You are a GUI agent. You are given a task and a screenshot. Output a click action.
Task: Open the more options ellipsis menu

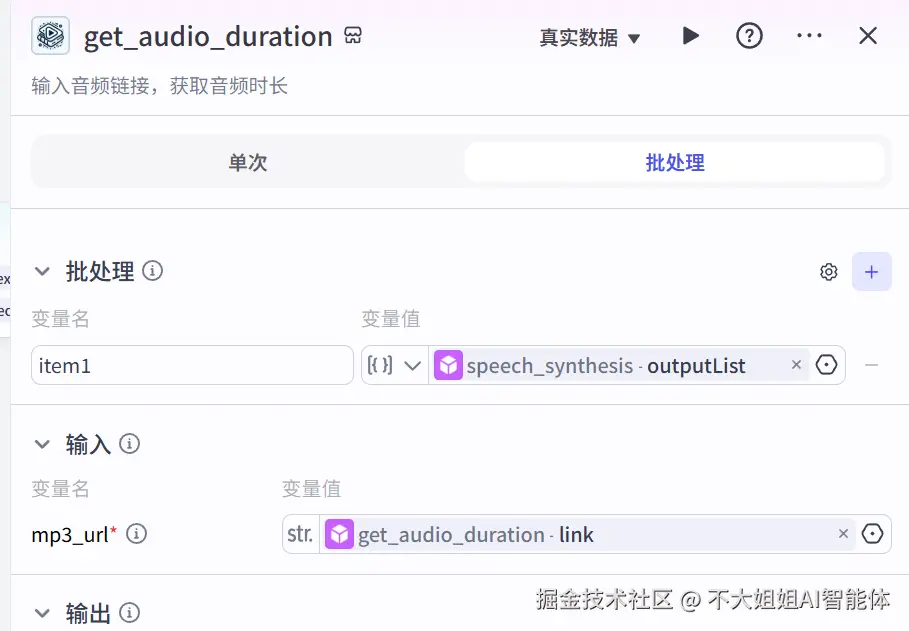808,36
